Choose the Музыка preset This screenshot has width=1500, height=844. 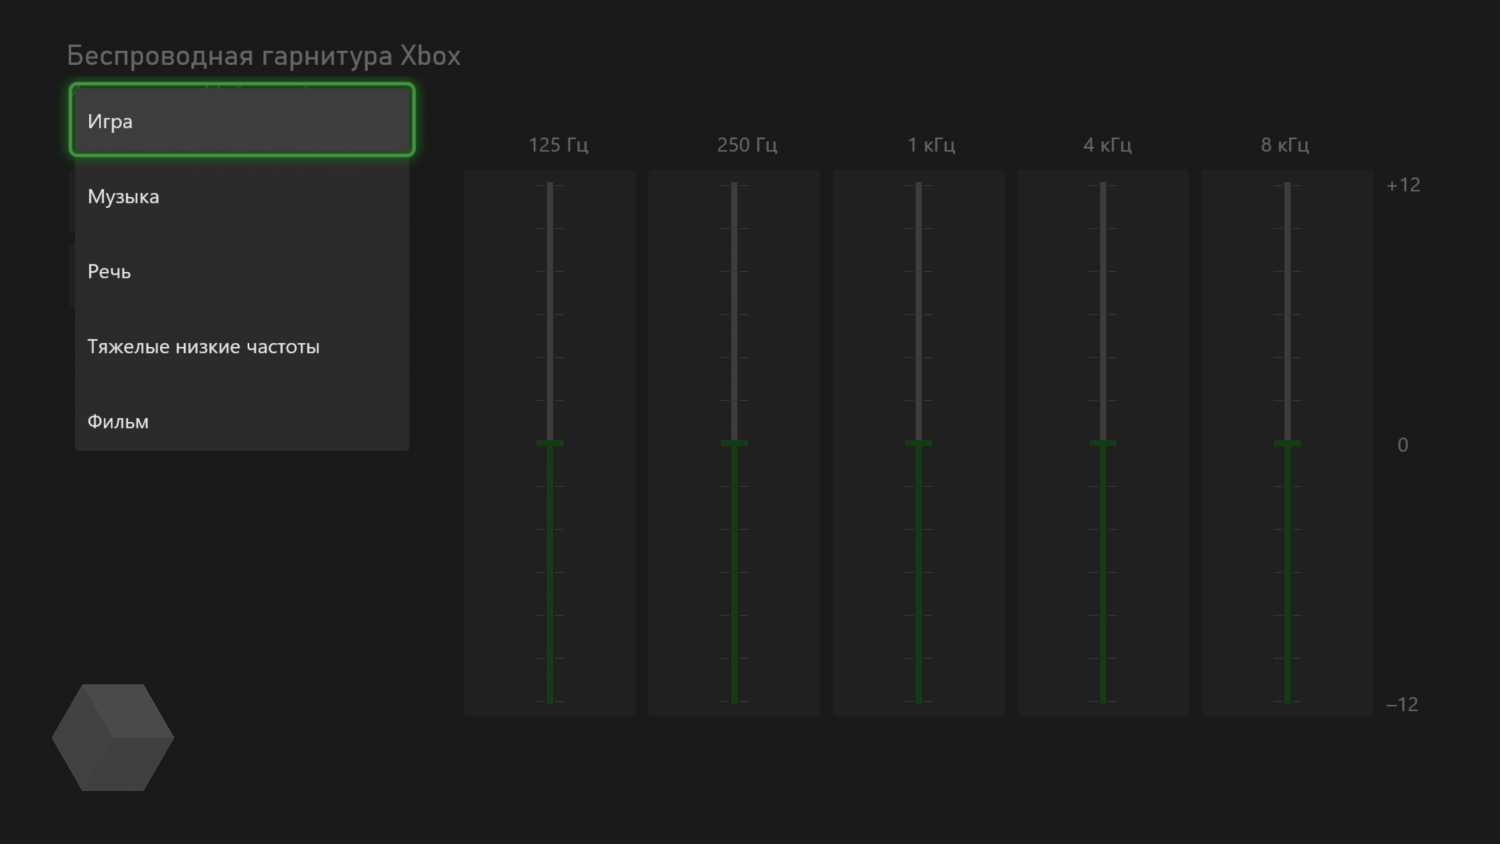[242, 196]
